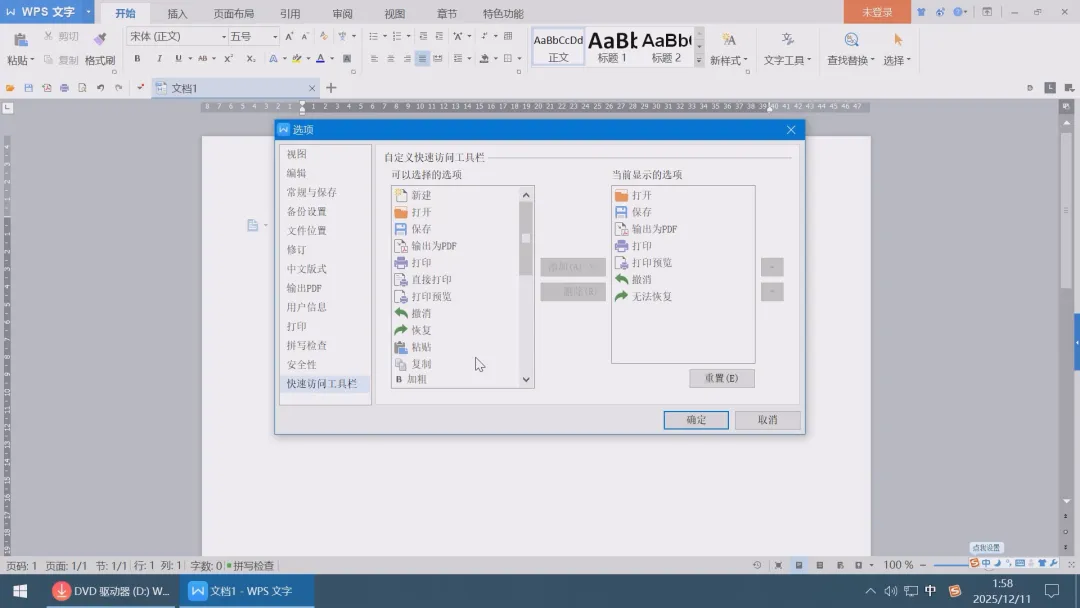Click the undo arrow in the quick access bar
The image size is (1080, 608).
click(x=101, y=88)
